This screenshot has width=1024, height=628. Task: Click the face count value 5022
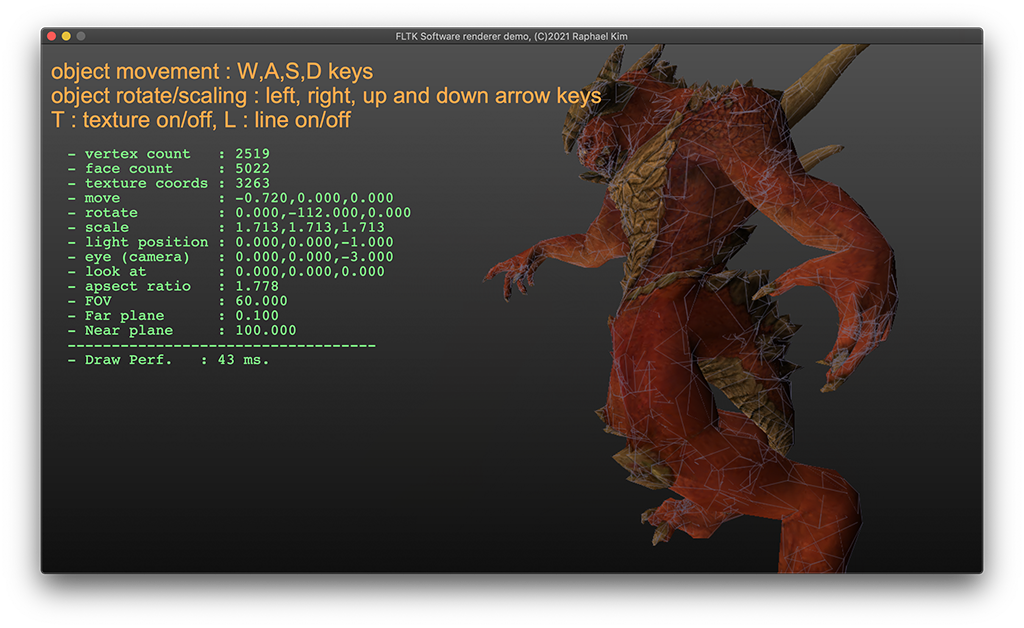point(253,168)
